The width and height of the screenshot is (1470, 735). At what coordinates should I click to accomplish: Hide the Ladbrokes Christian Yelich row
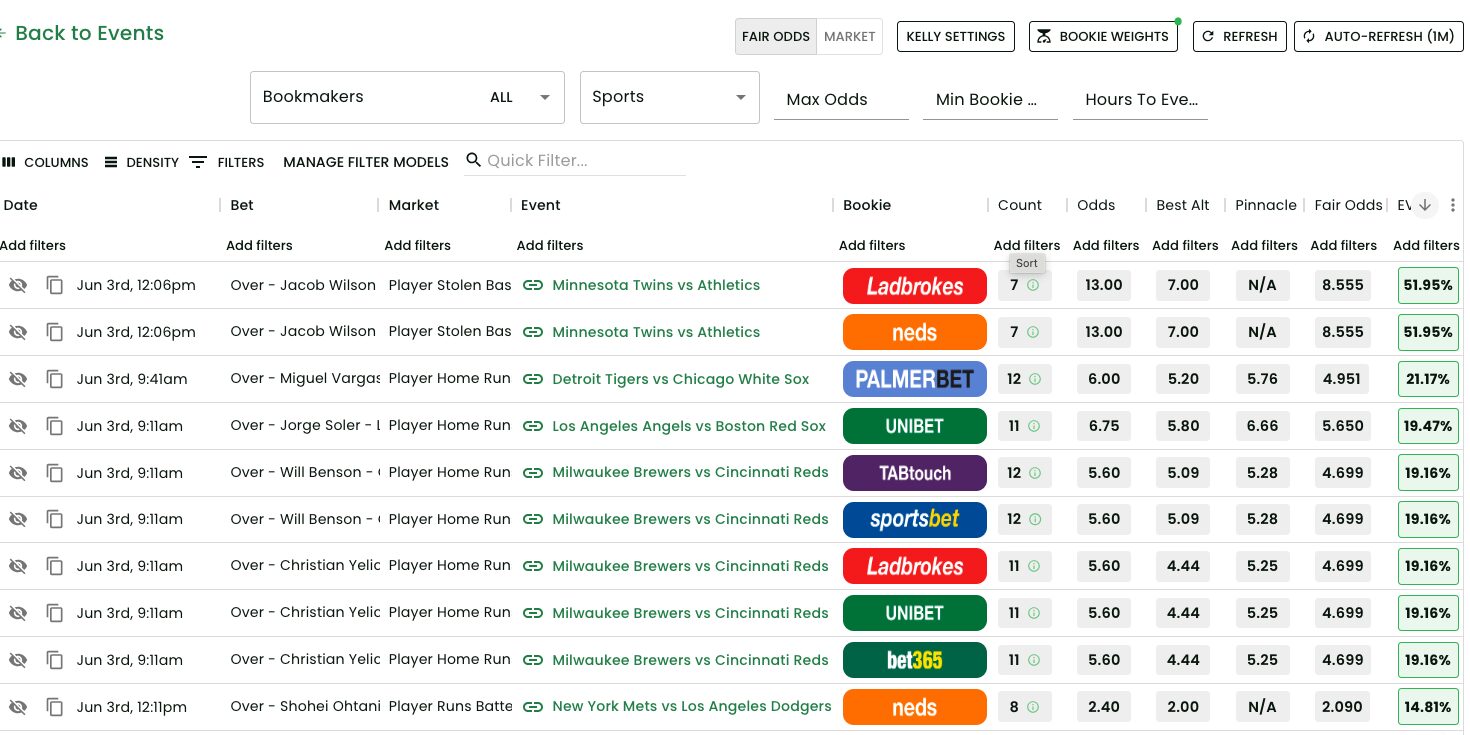tap(17, 566)
